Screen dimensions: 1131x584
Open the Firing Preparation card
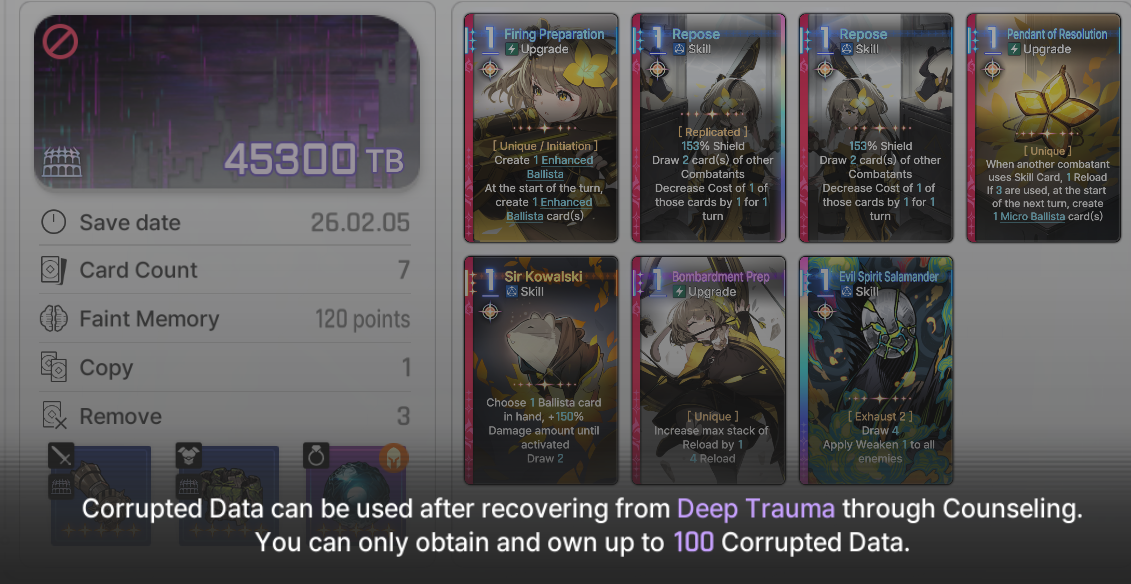click(x=541, y=128)
